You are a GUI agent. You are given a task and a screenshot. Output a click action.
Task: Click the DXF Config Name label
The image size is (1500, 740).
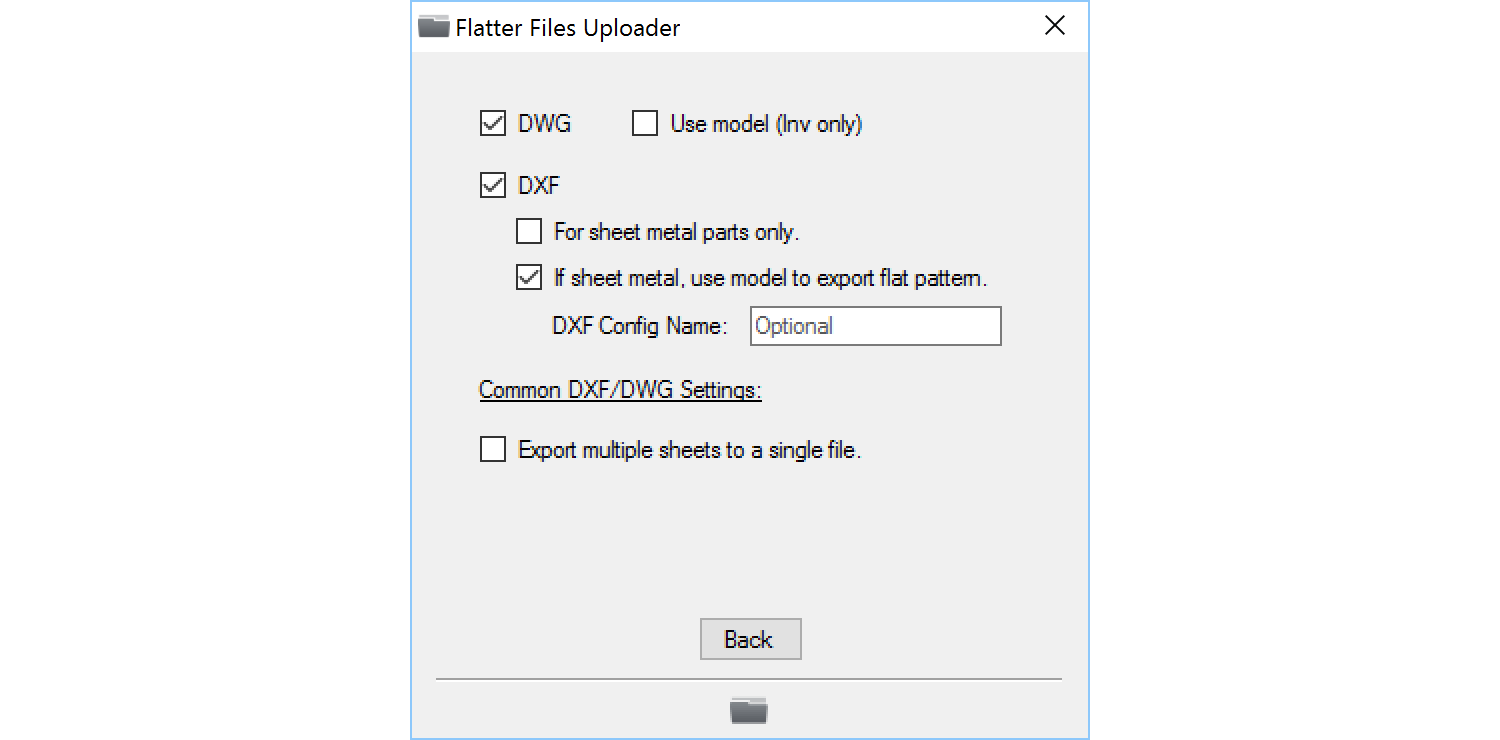tap(639, 326)
